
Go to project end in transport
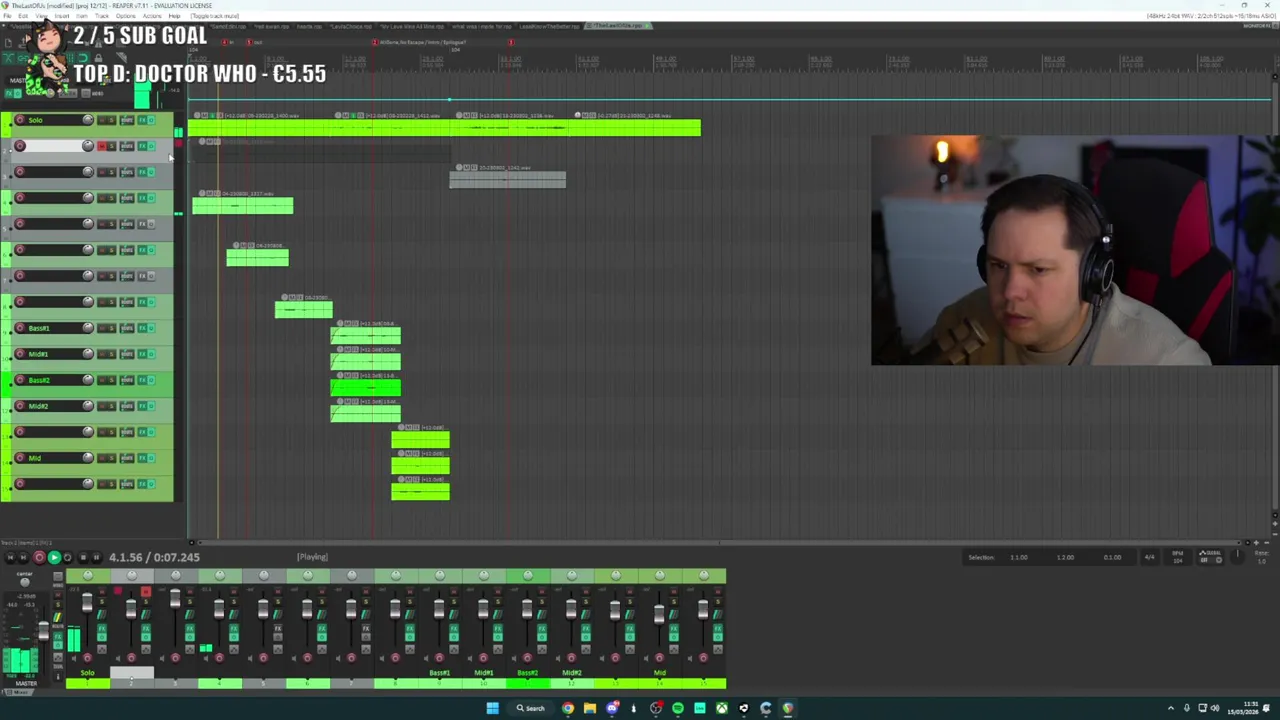(25, 557)
